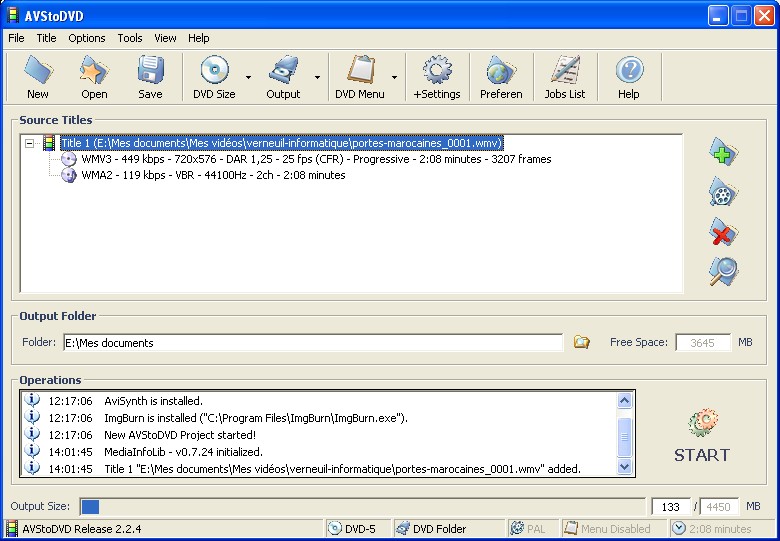This screenshot has width=780, height=541.
Task: Open the Tools menu
Action: click(130, 38)
